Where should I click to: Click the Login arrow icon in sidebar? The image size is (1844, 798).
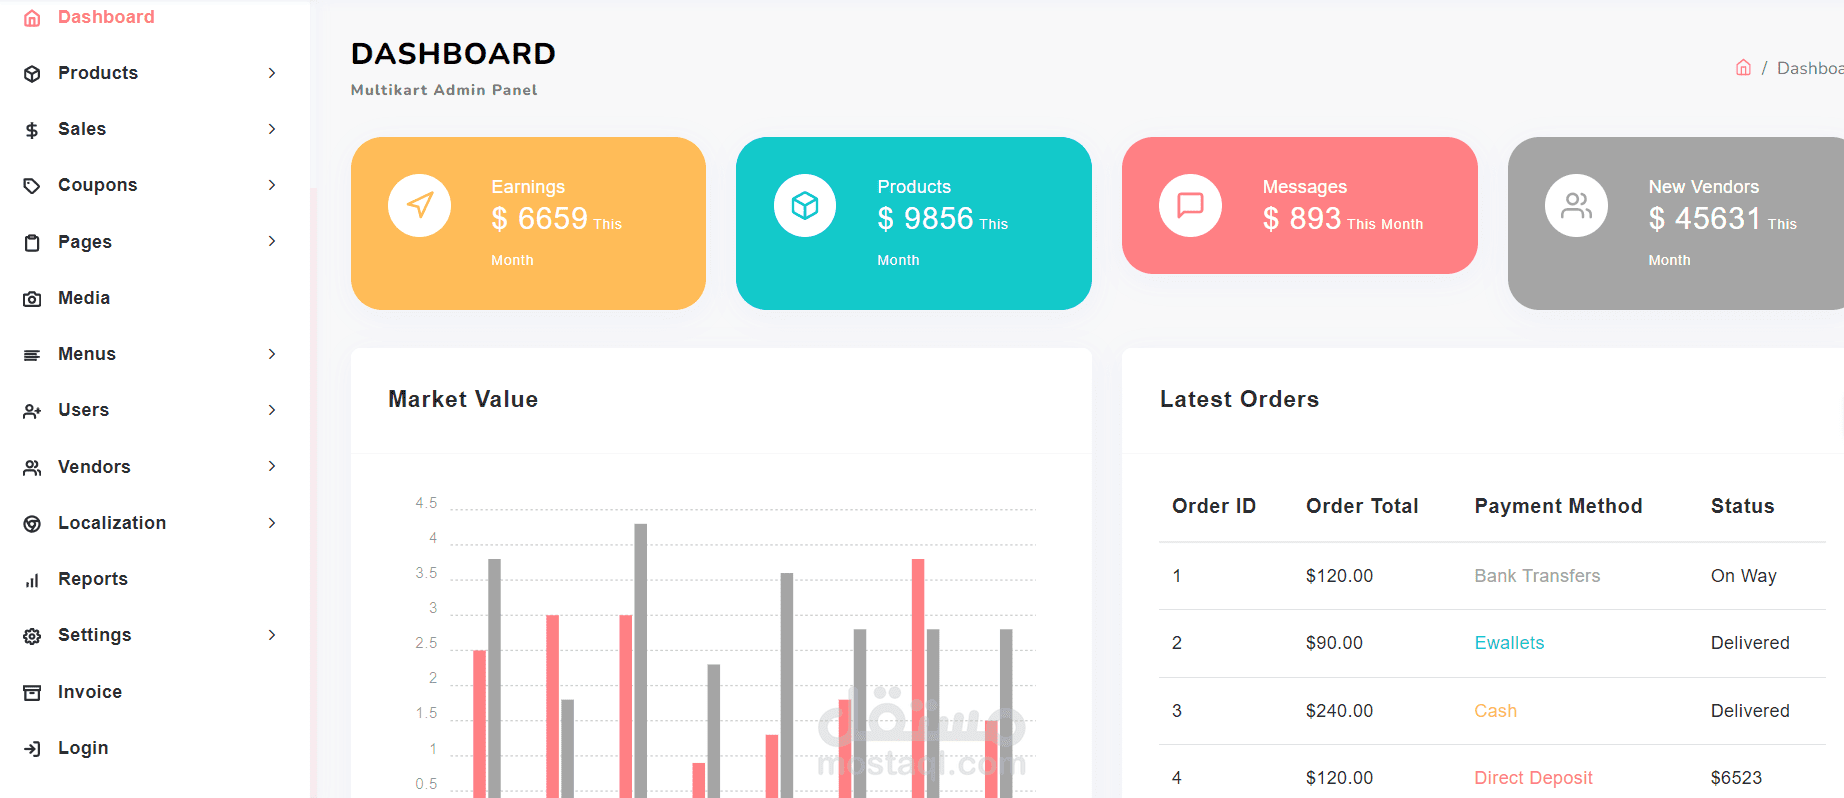[32, 749]
